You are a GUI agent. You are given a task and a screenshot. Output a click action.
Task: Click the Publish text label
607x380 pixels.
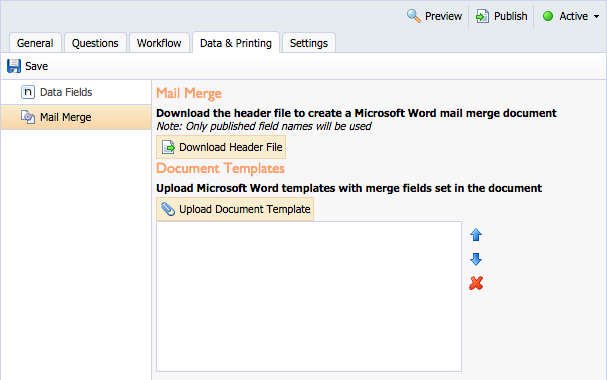point(511,16)
